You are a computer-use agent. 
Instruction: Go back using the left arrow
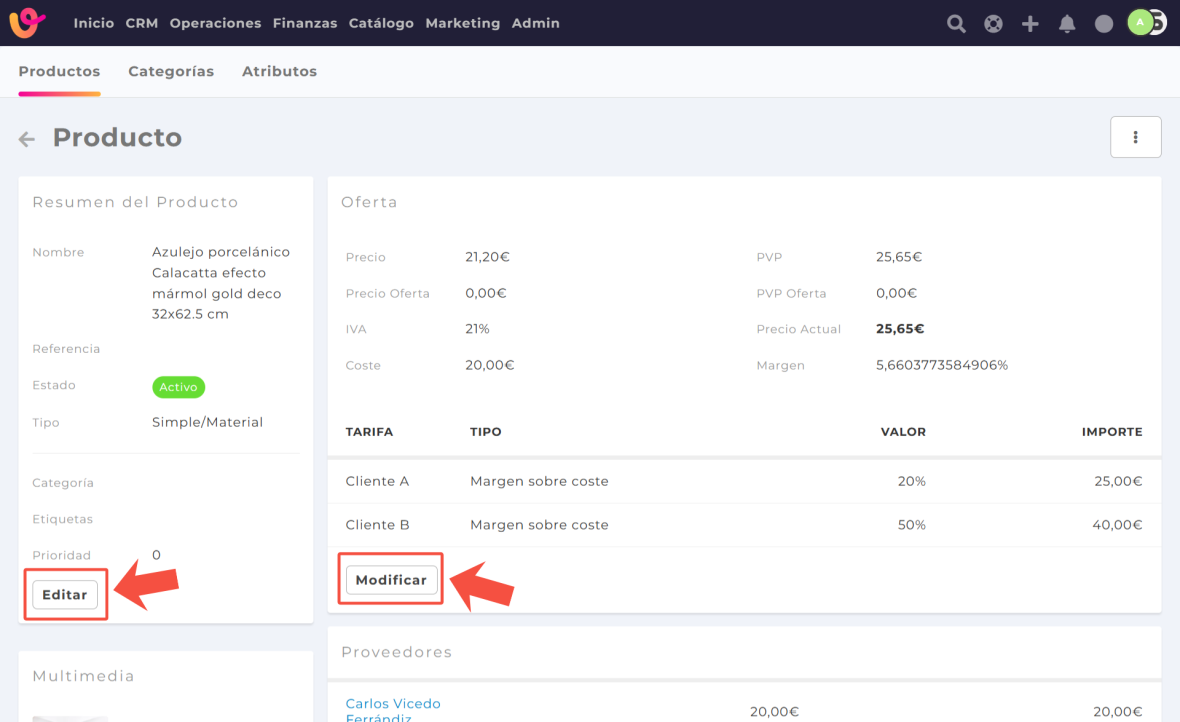[x=27, y=139]
